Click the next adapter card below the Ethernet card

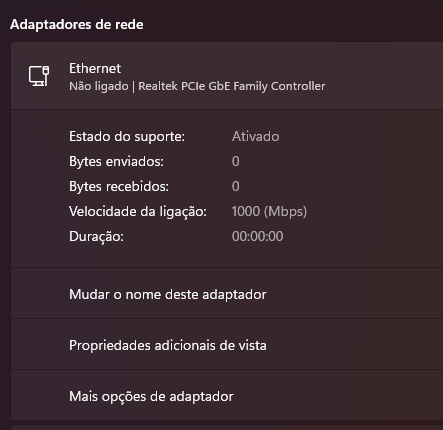pyautogui.click(x=227, y=427)
